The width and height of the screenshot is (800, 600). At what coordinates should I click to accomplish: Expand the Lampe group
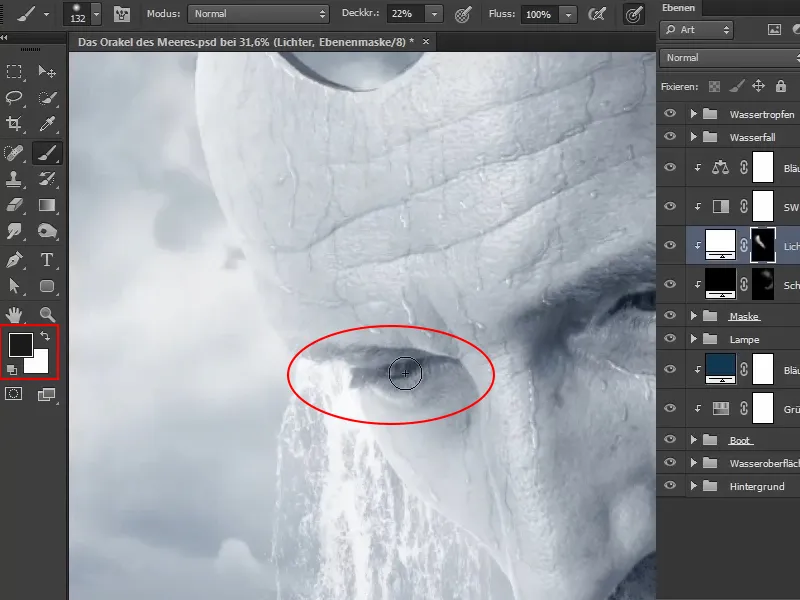[693, 339]
